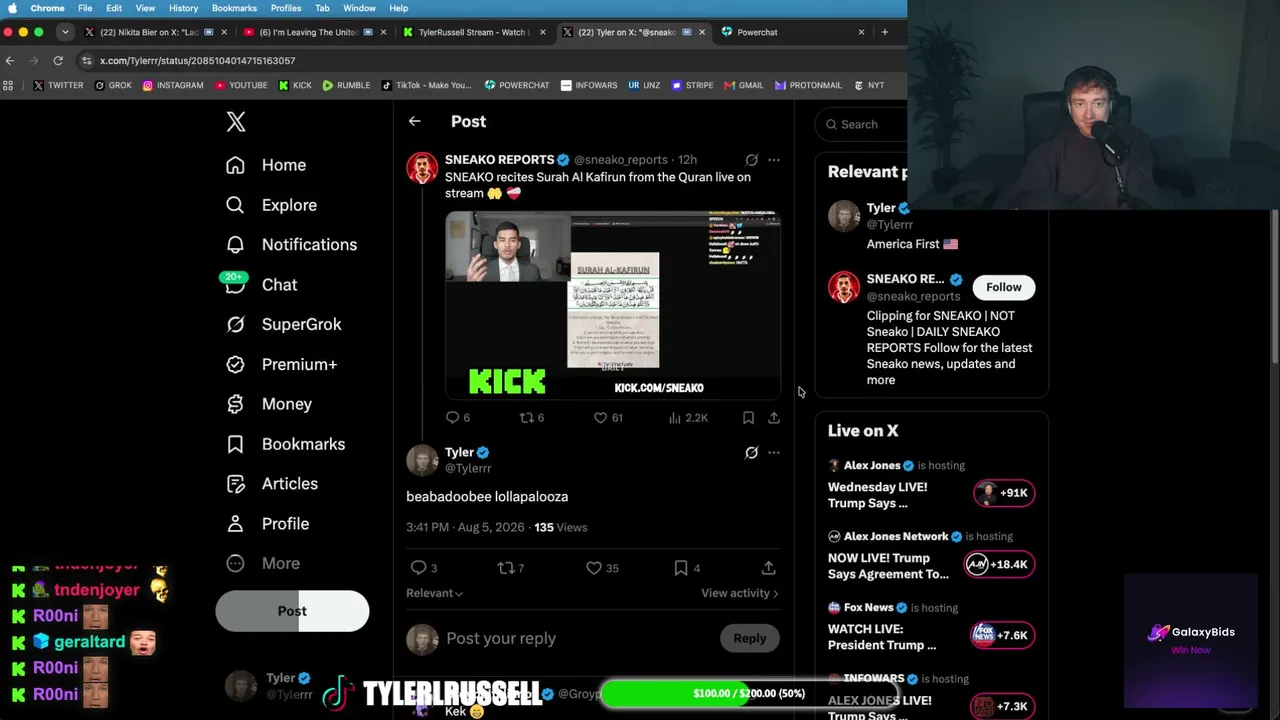Image resolution: width=1280 pixels, height=720 pixels.
Task: Open the POWERCHAT bookmark
Action: (517, 85)
